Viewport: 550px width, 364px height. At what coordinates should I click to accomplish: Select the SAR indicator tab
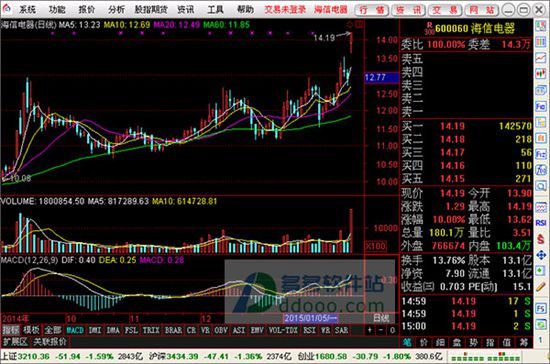click(342, 330)
